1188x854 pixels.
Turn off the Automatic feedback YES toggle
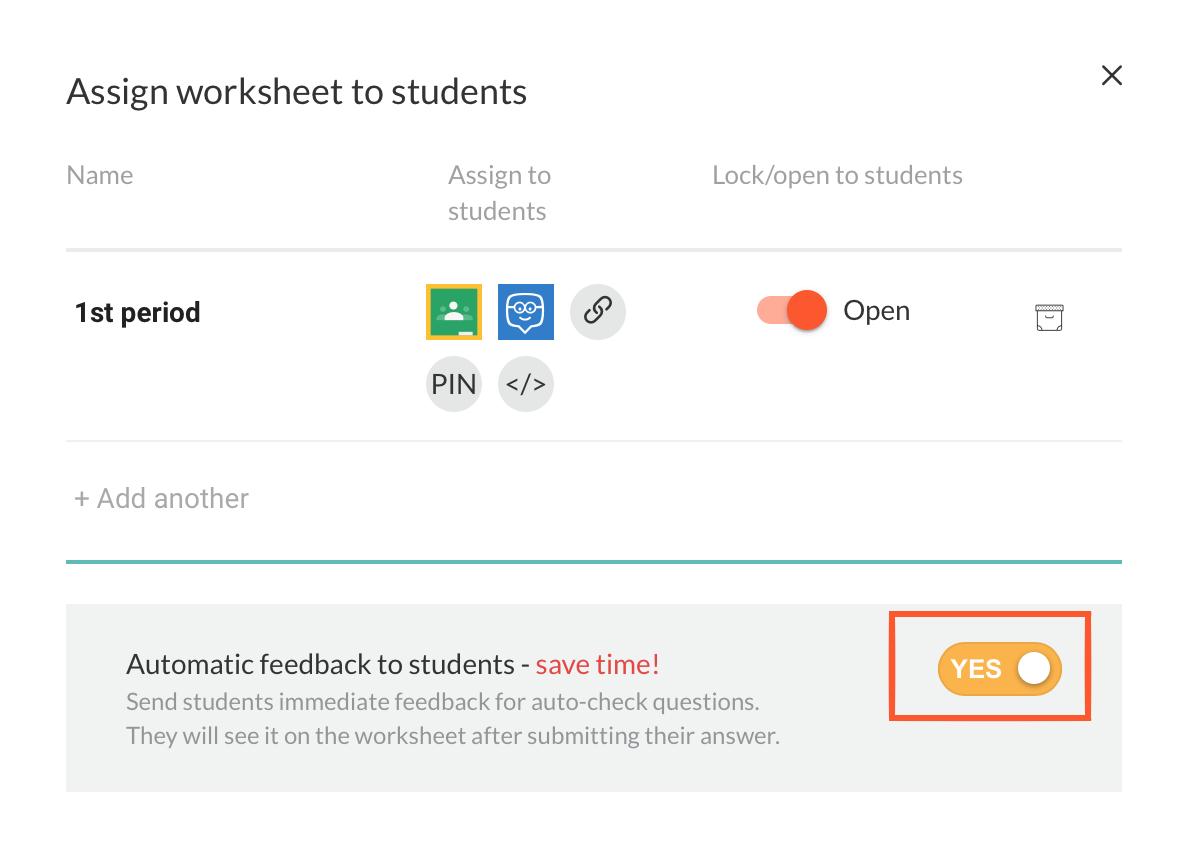[999, 668]
